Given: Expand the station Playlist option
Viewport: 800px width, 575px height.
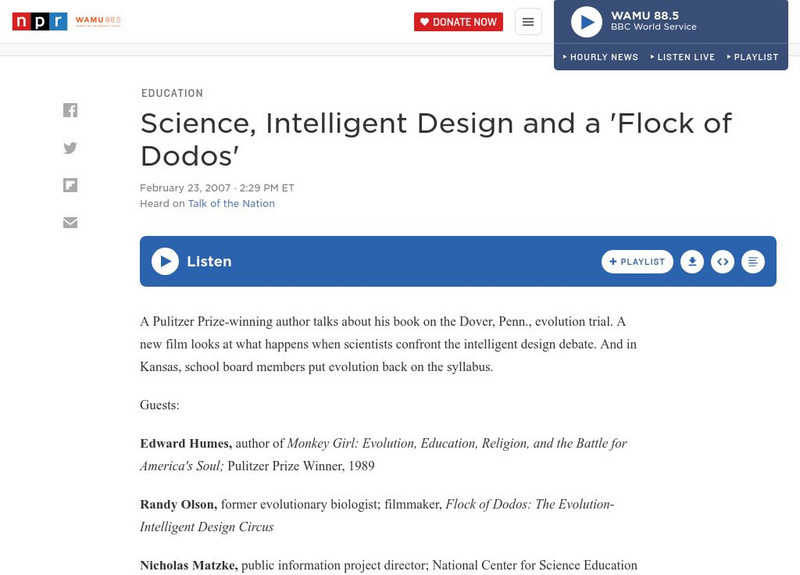Looking at the screenshot, I should point(753,57).
